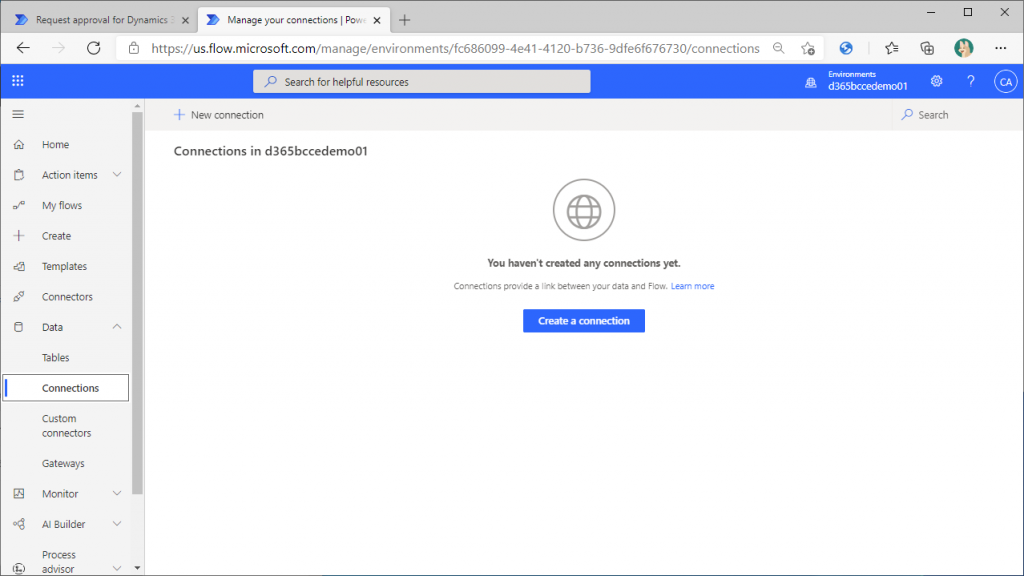The image size is (1024, 576).
Task: Open Gateways in sidebar
Action: tap(63, 463)
